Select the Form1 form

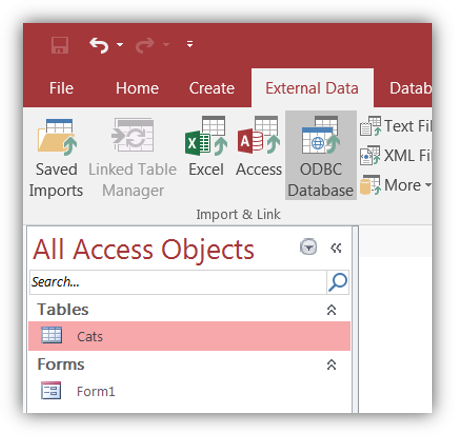click(189, 391)
